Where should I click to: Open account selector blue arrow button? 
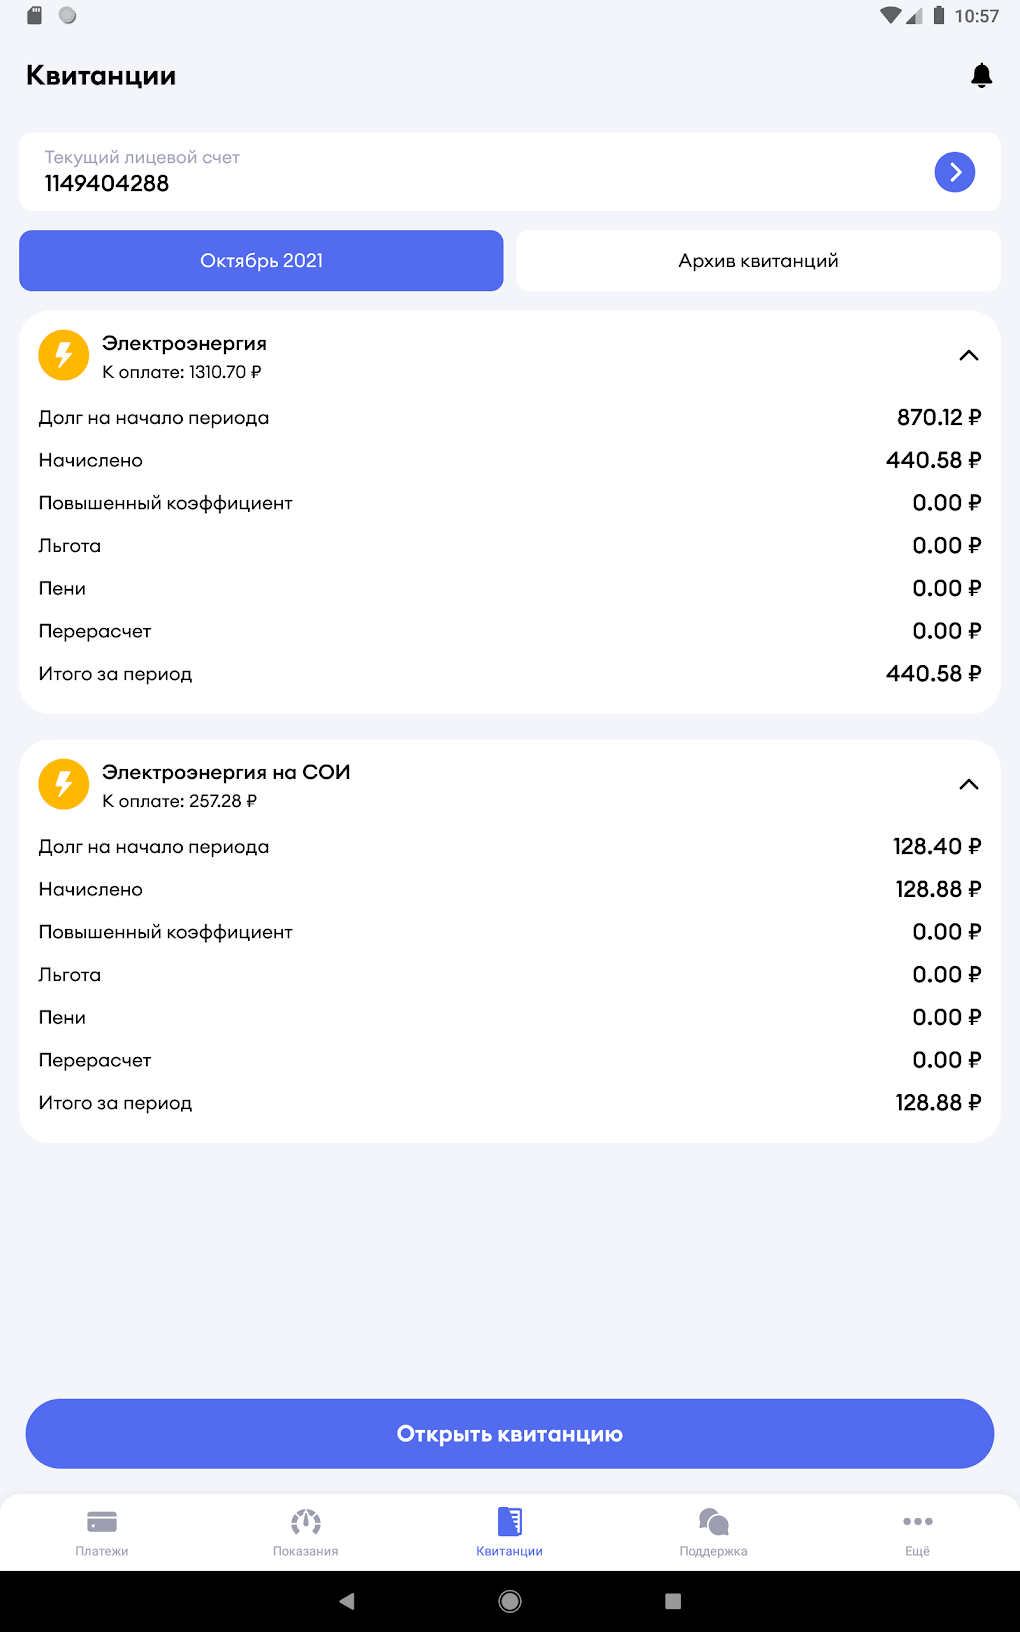(x=954, y=172)
